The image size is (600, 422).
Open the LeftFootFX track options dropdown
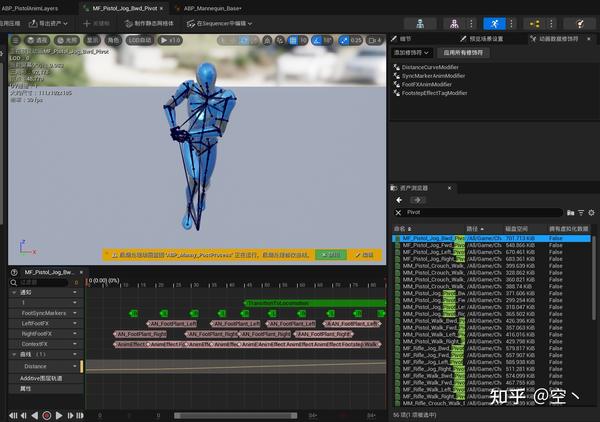pos(75,323)
